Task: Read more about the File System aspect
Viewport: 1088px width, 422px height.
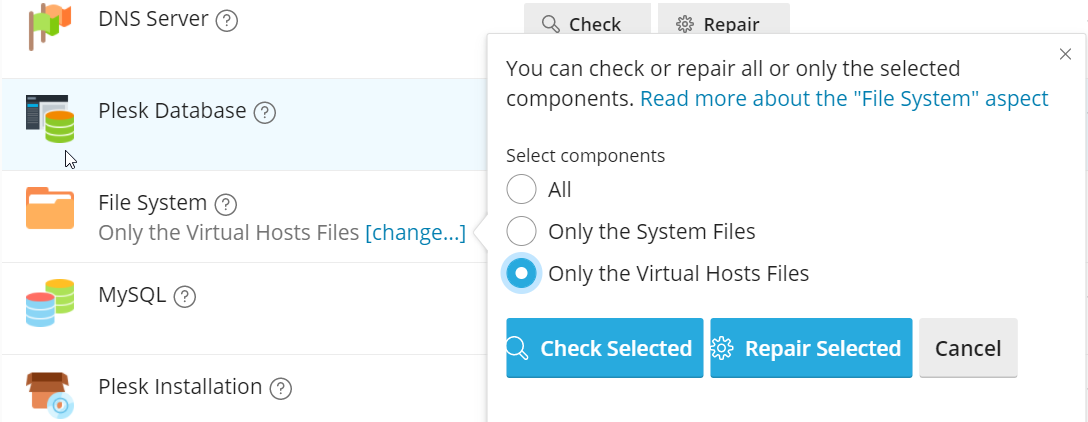Action: tap(843, 98)
